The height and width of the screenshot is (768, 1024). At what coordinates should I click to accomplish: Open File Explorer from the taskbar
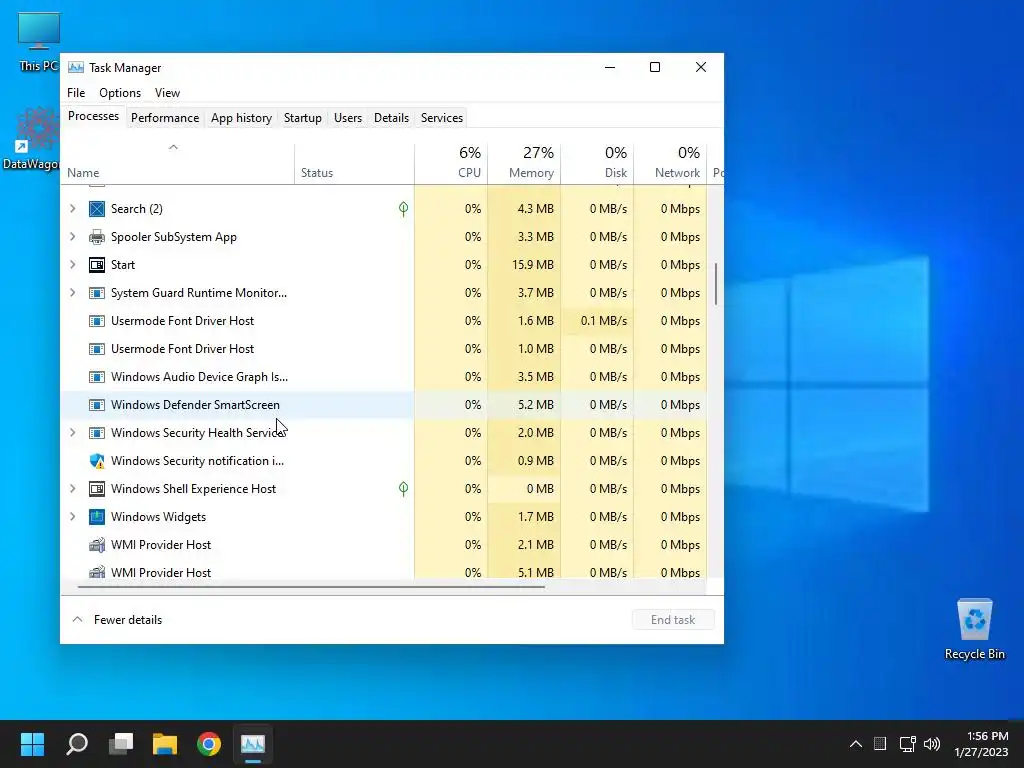coord(165,744)
